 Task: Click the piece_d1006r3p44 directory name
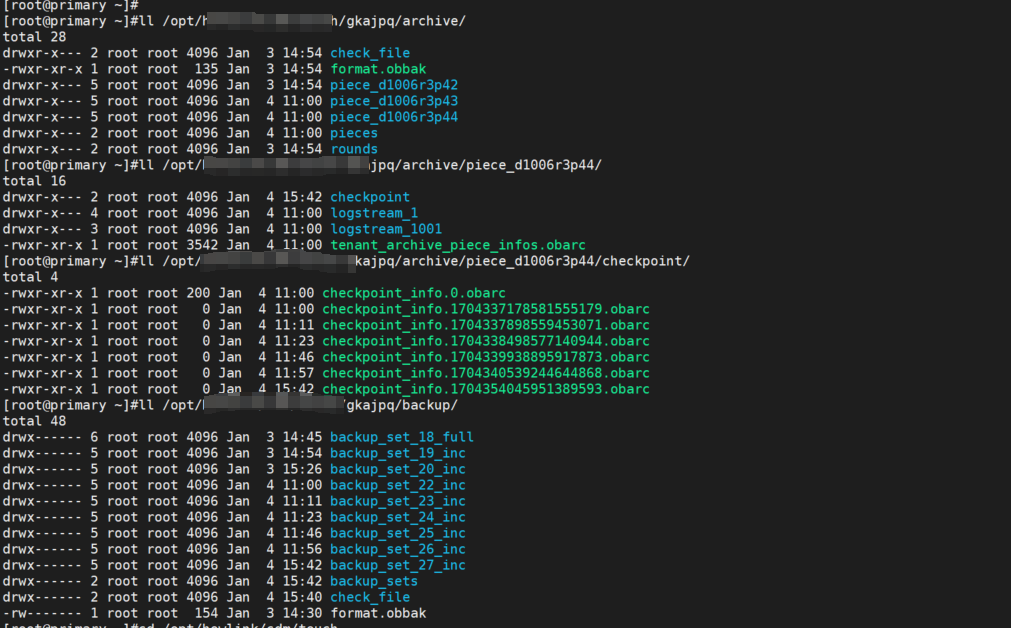coord(394,117)
